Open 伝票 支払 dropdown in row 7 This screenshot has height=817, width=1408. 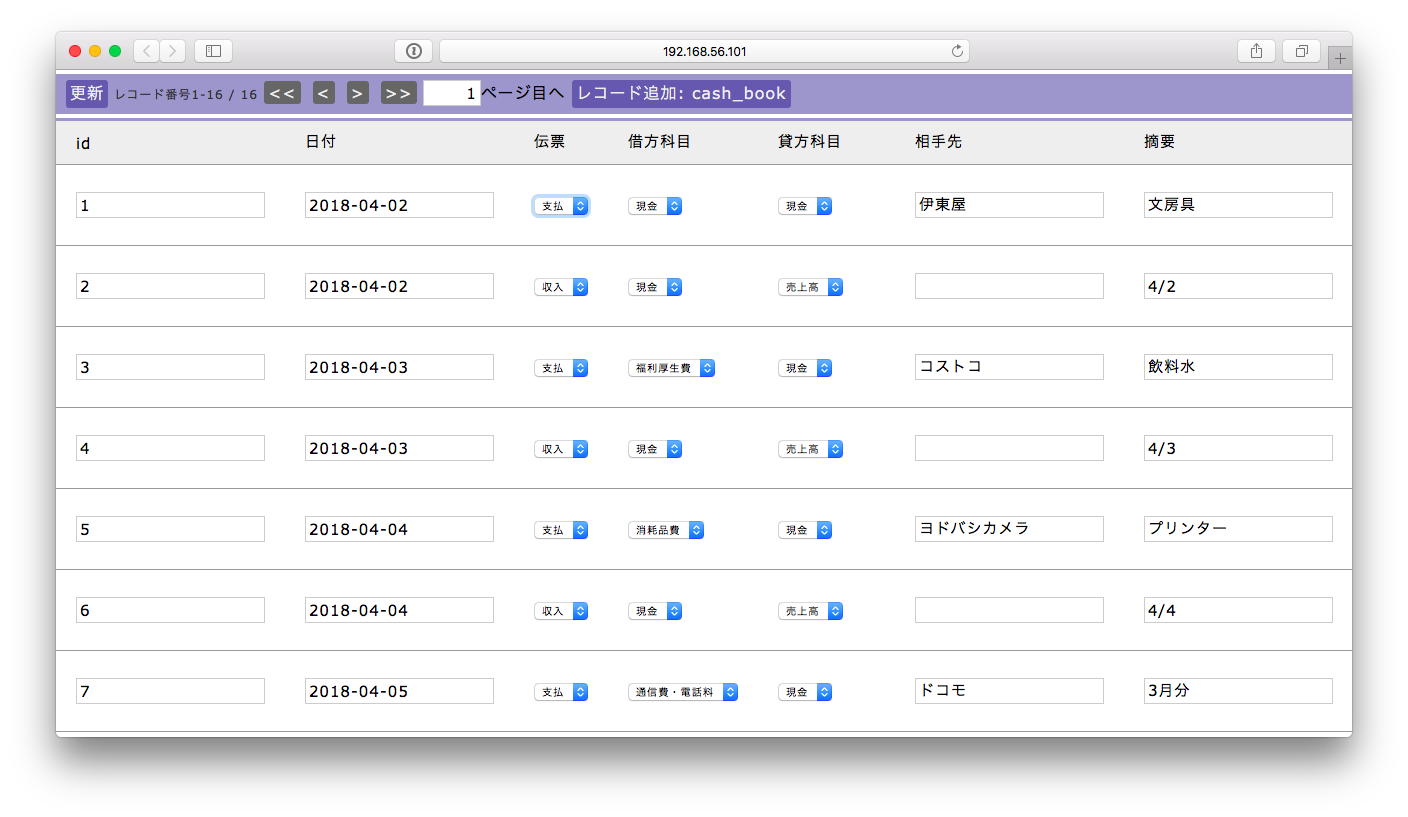561,692
